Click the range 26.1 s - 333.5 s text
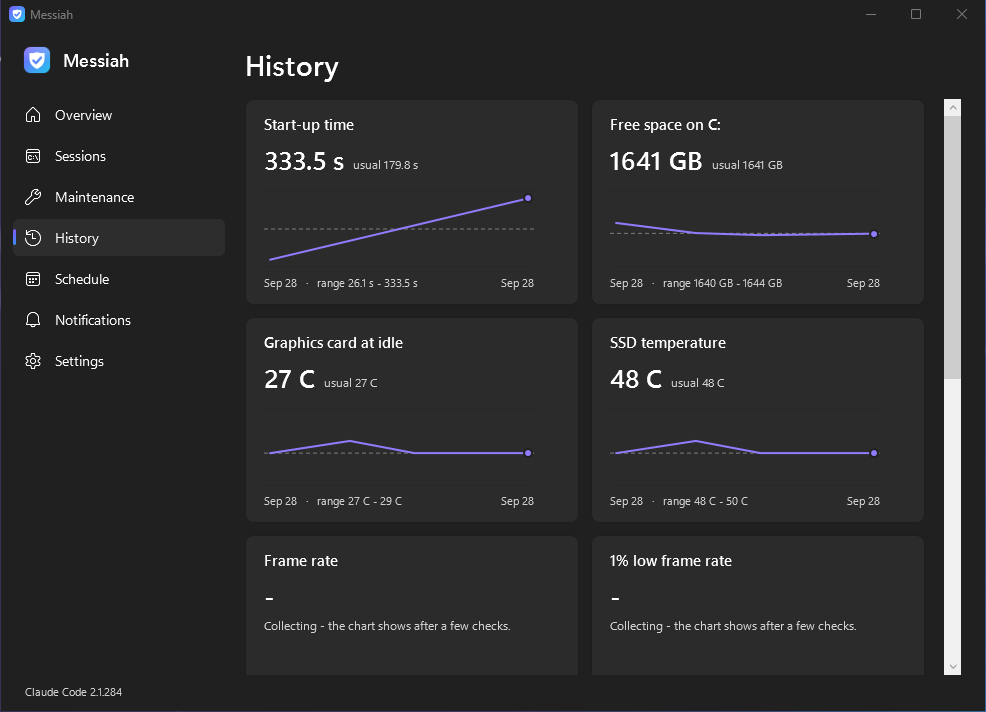986x712 pixels. point(367,283)
